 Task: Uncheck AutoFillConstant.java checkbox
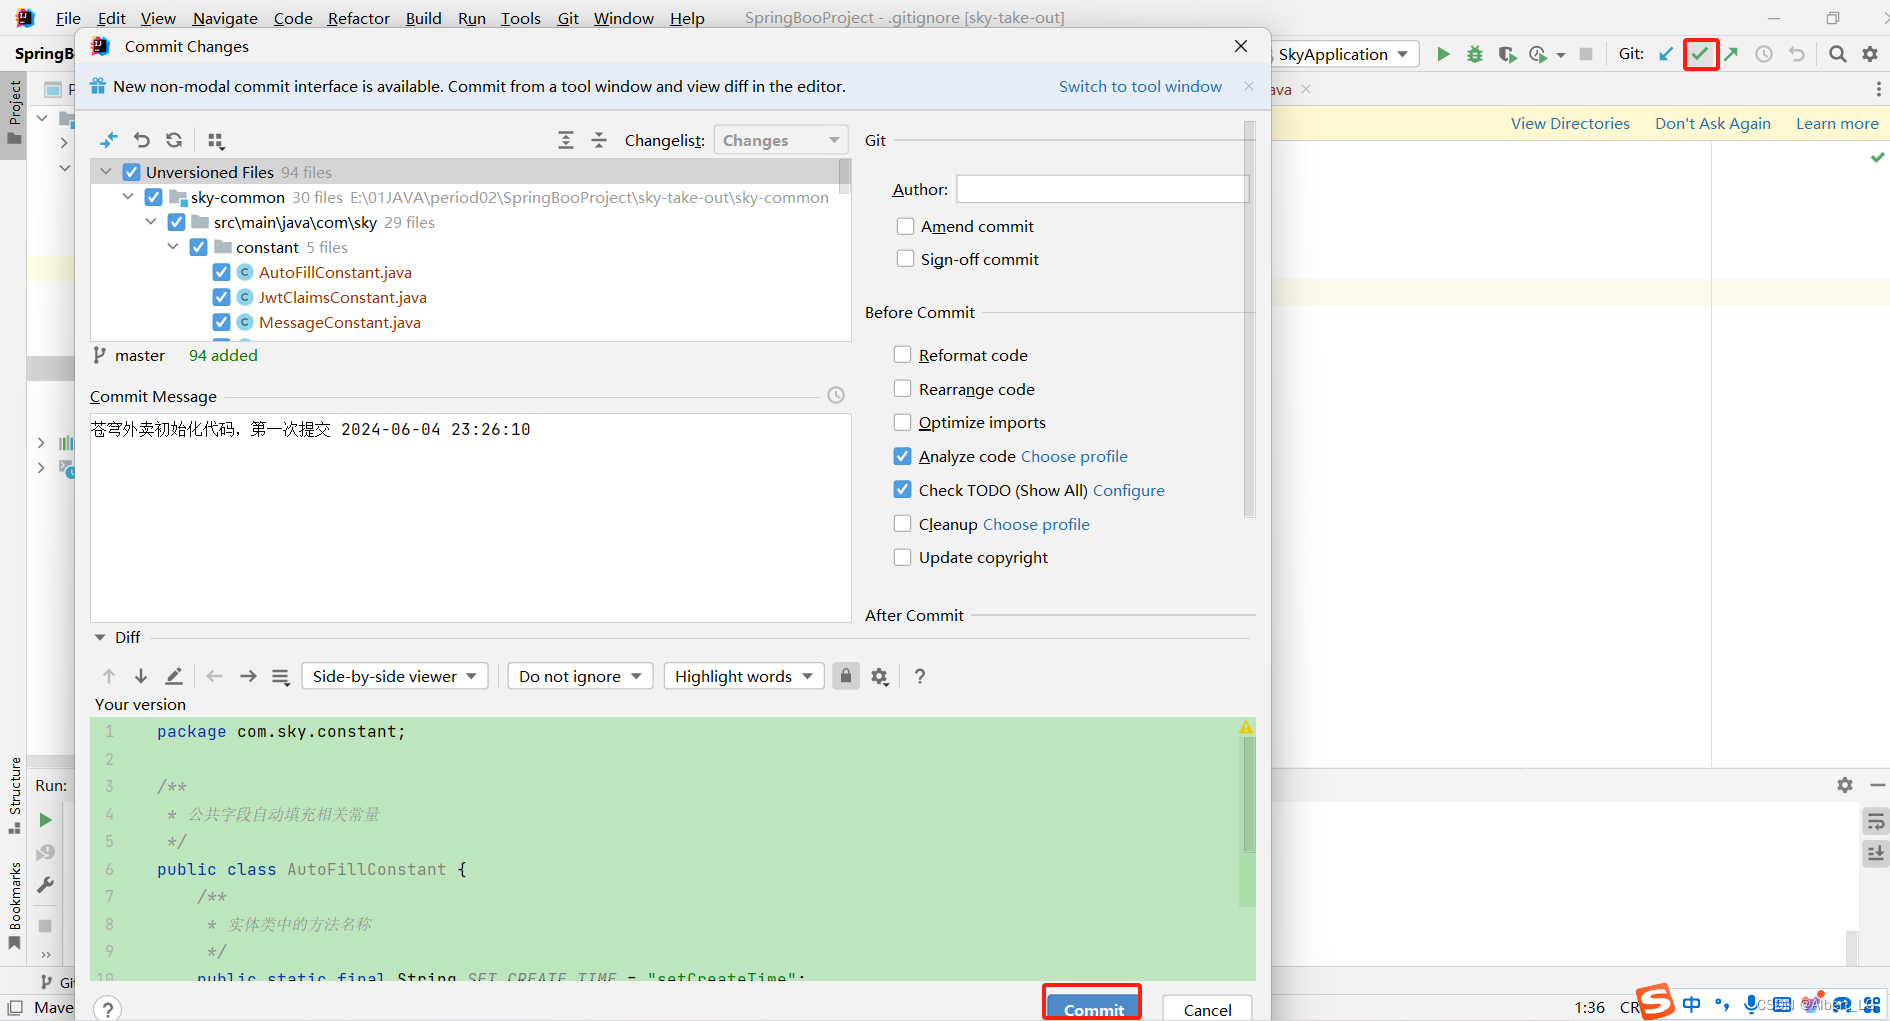click(222, 272)
